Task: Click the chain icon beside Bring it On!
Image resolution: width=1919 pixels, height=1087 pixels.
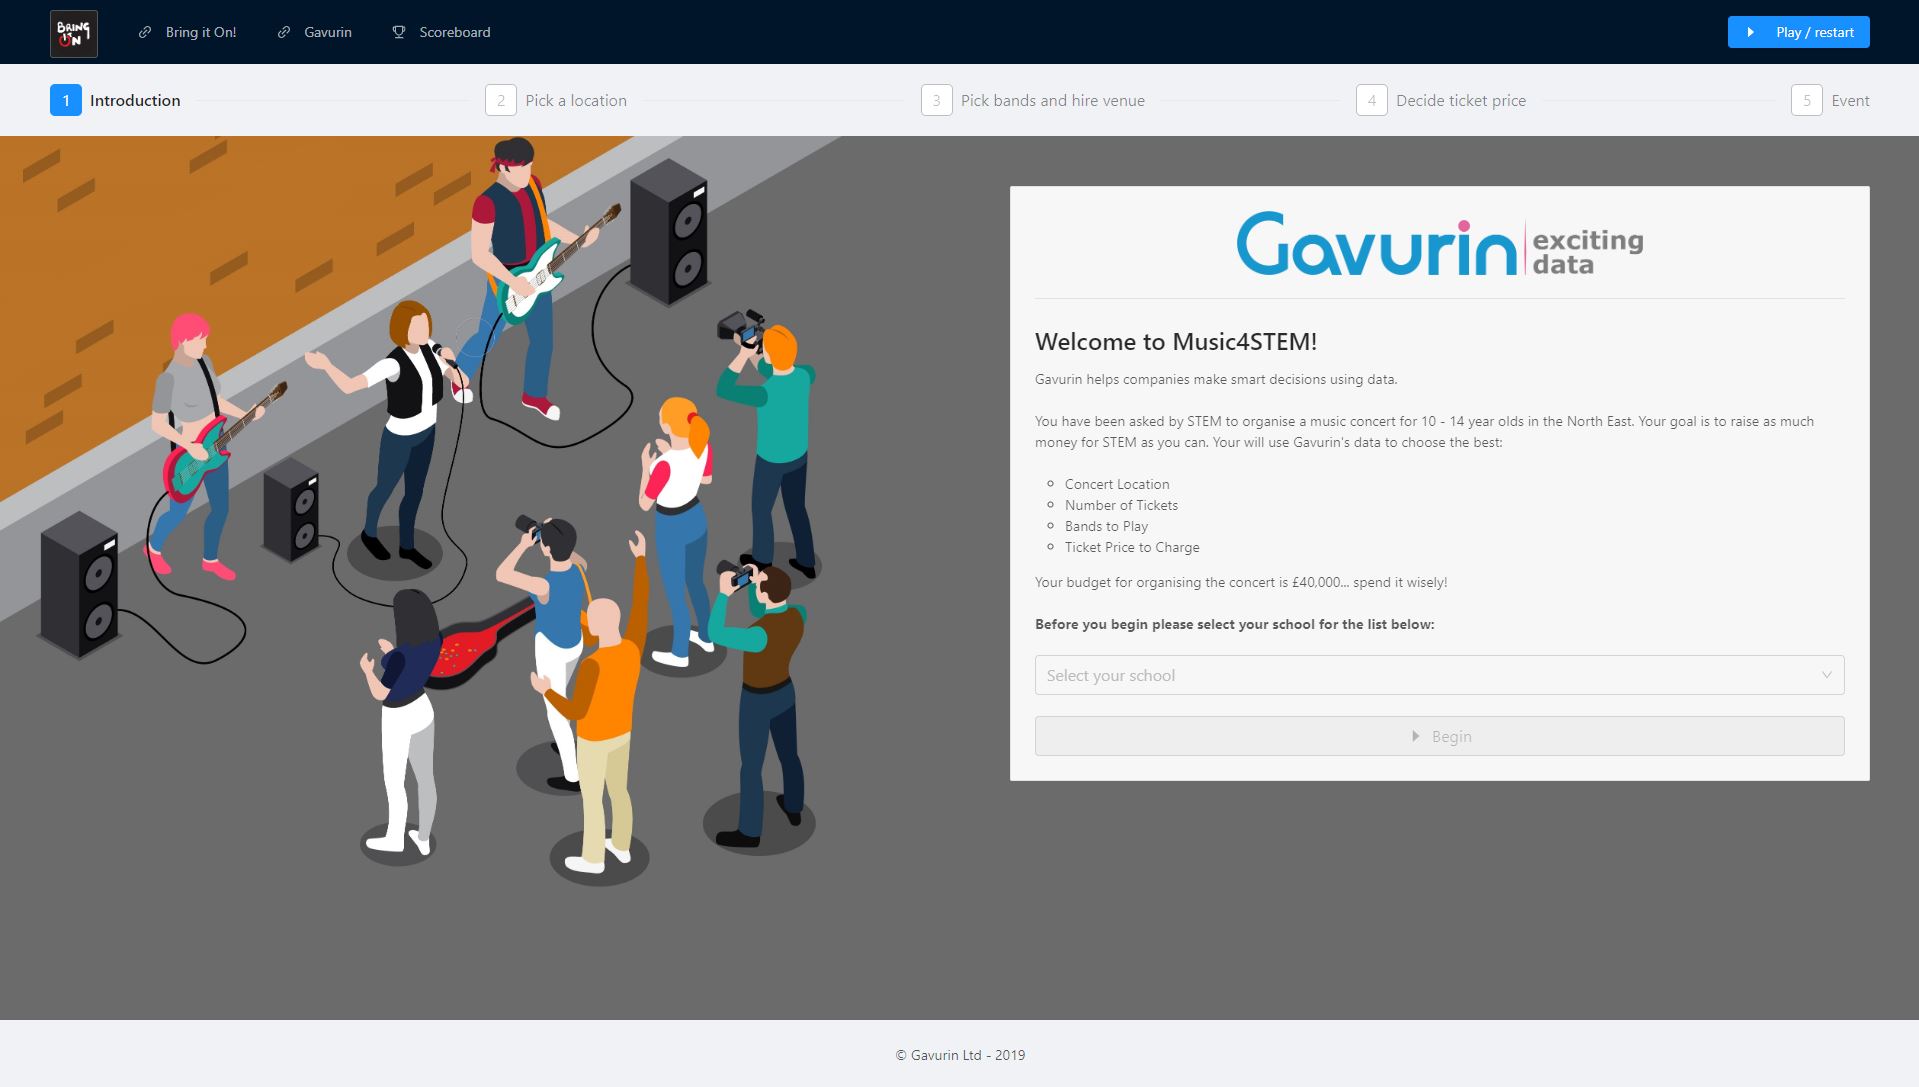Action: click(145, 32)
